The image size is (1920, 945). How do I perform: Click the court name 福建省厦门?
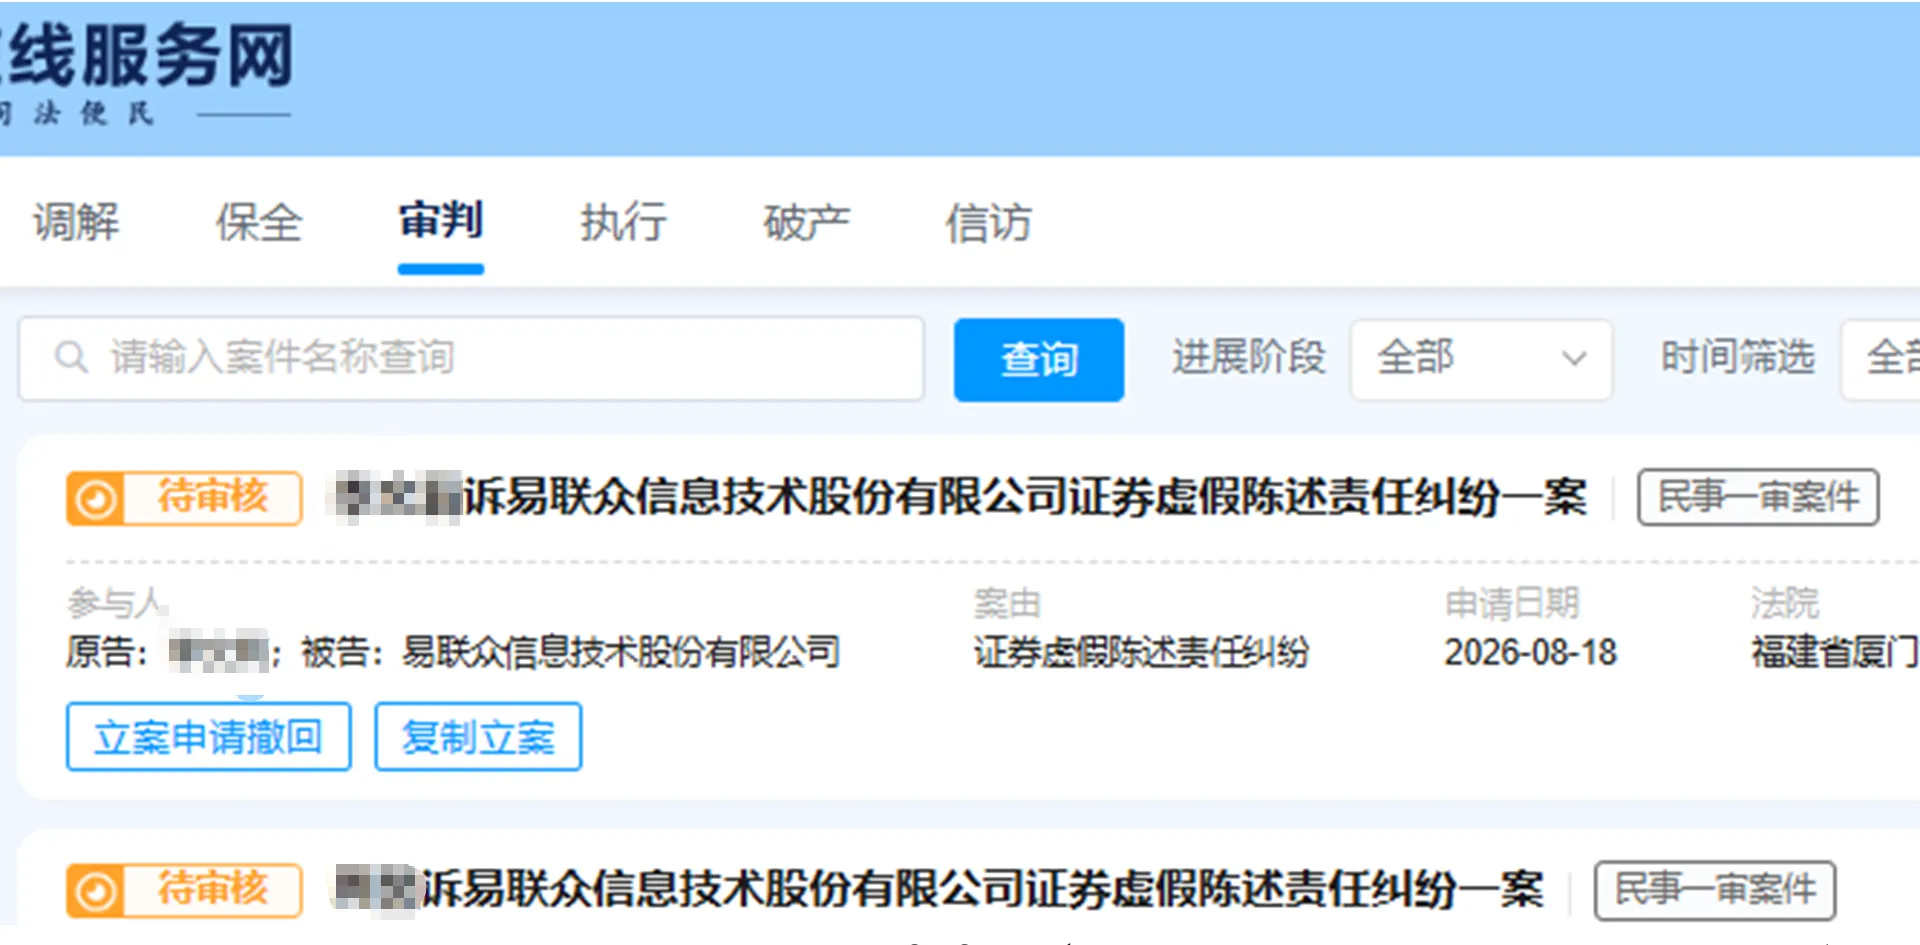click(1835, 653)
